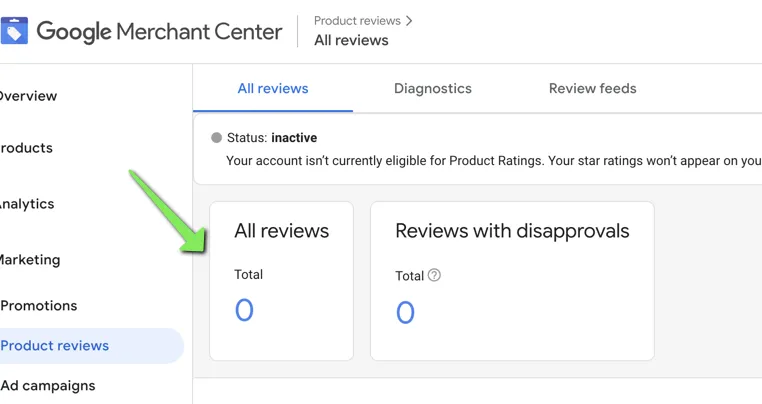Click 'Total' label in All reviews card
762x404 pixels.
coord(248,274)
